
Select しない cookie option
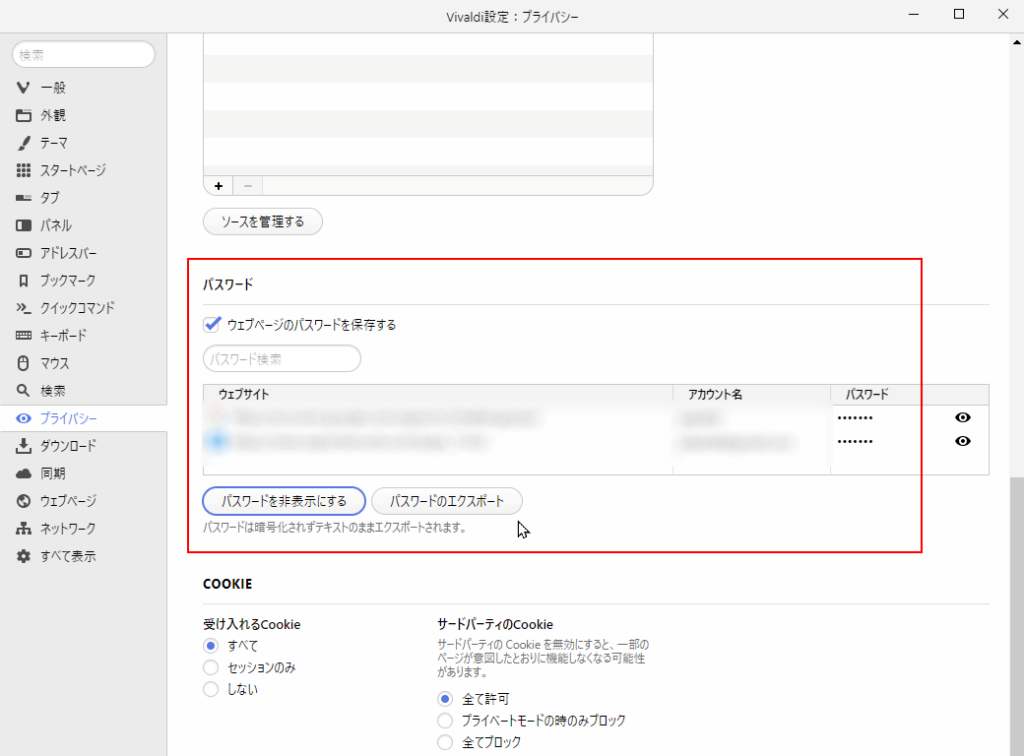[210, 689]
